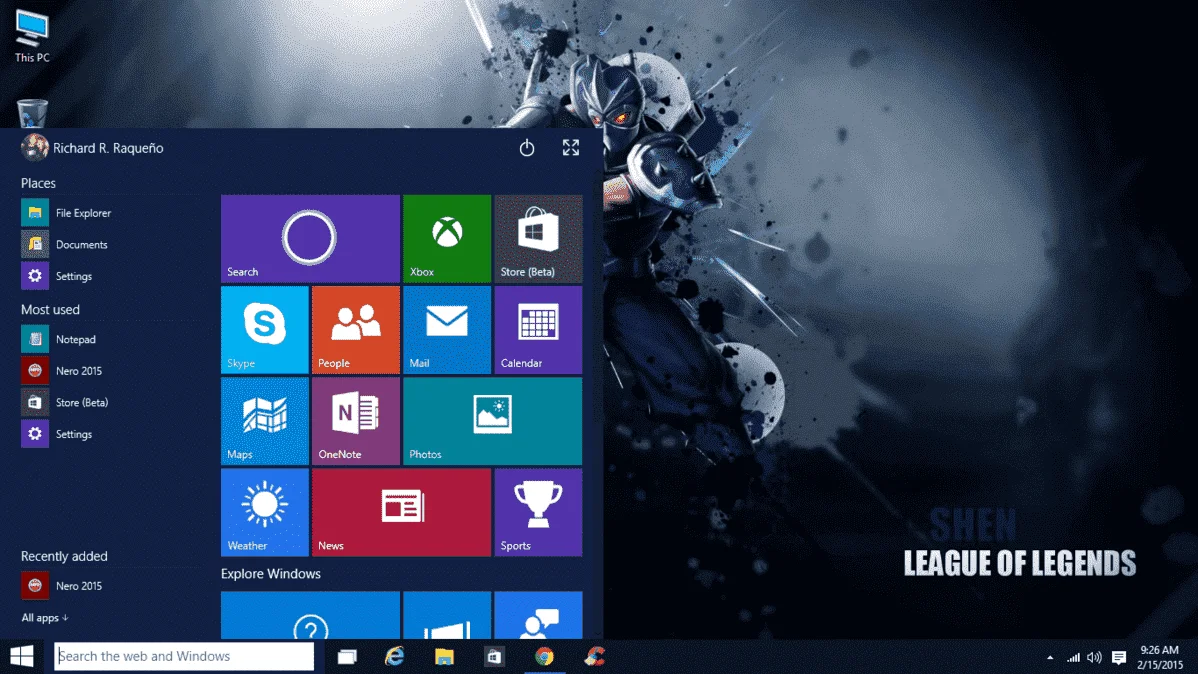Open the Sports tile
The height and width of the screenshot is (674, 1198).
coord(538,512)
